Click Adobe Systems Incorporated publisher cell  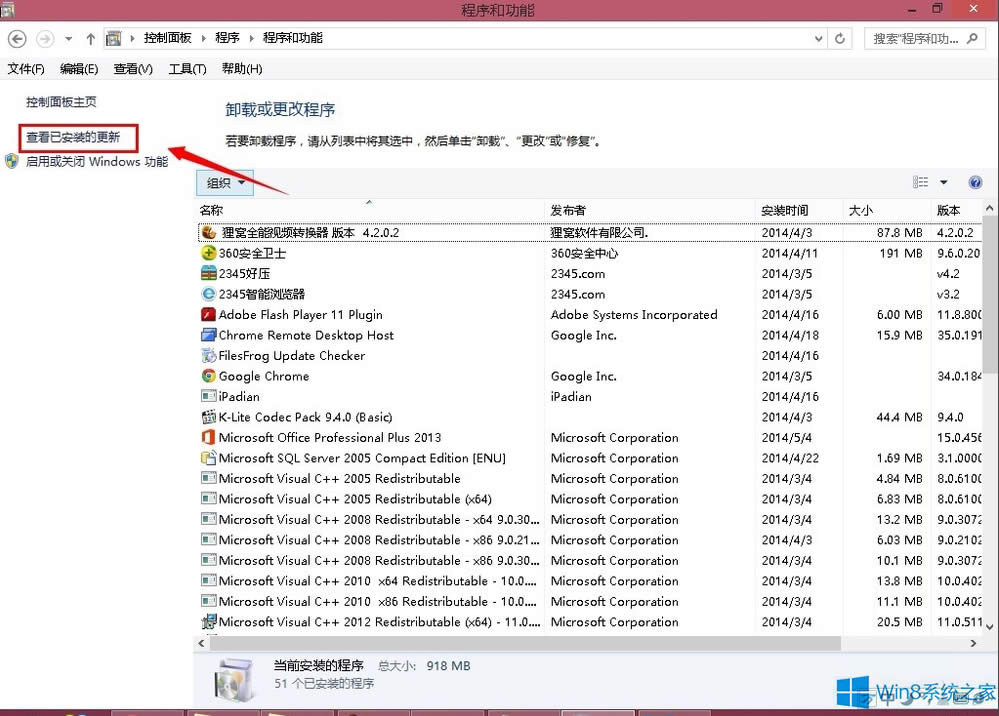tap(634, 315)
